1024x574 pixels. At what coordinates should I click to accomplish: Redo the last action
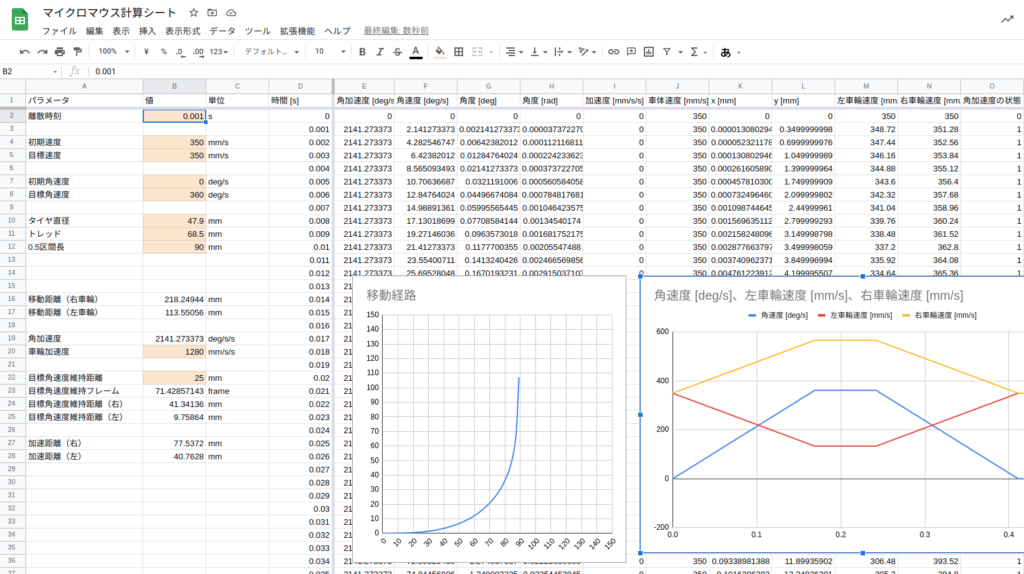42,52
